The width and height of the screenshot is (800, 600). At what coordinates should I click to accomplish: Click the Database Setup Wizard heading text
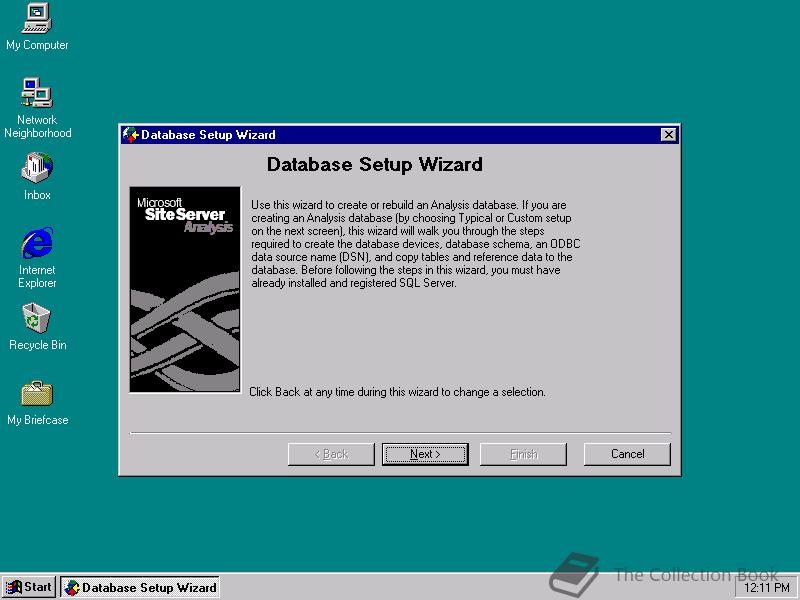click(x=374, y=164)
